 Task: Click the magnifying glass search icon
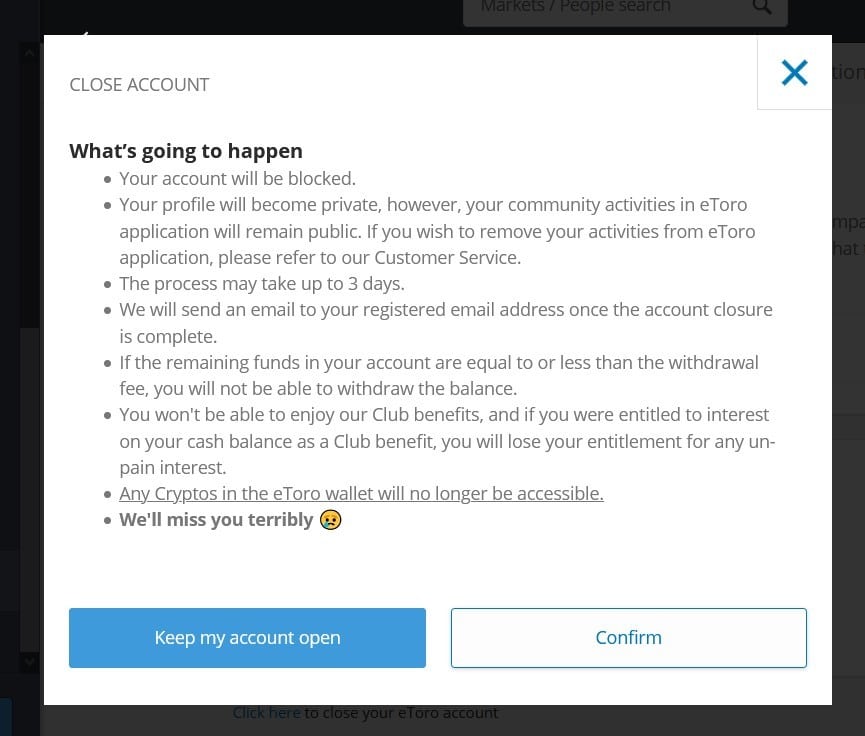(x=762, y=8)
